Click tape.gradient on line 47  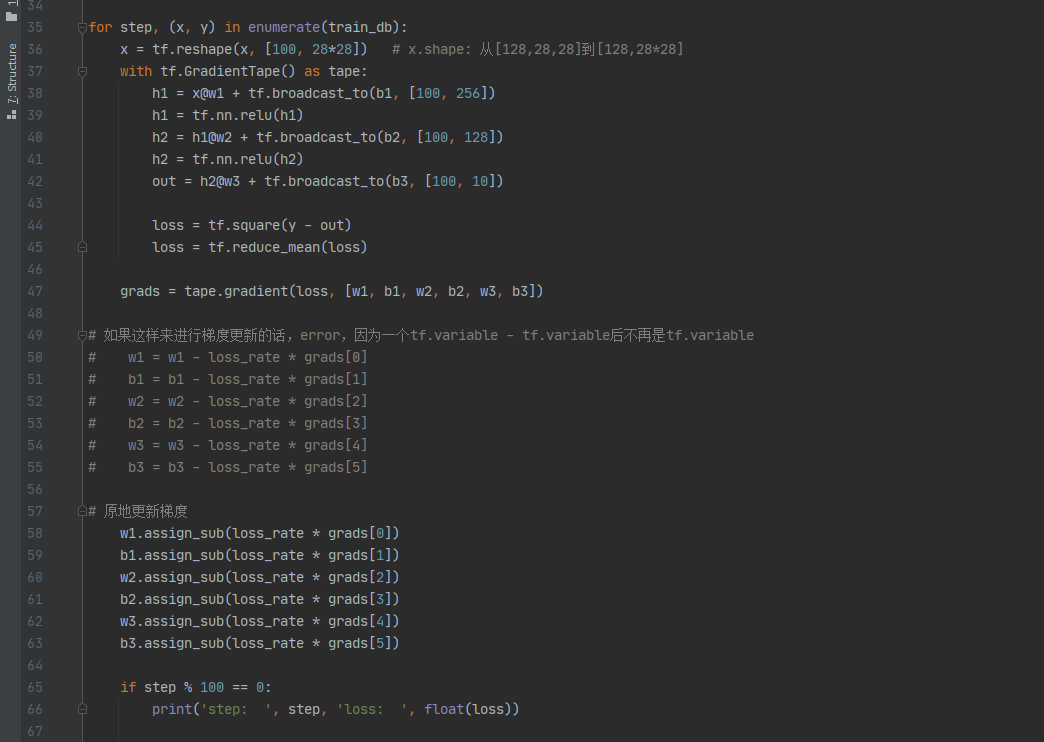tap(228, 291)
